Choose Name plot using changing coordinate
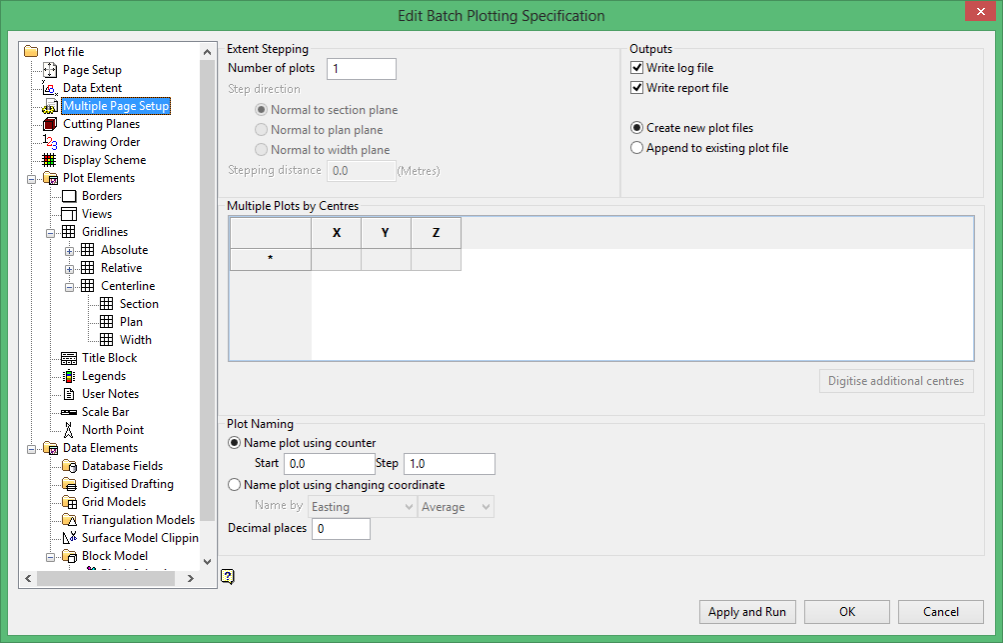This screenshot has width=1003, height=643. tap(235, 485)
